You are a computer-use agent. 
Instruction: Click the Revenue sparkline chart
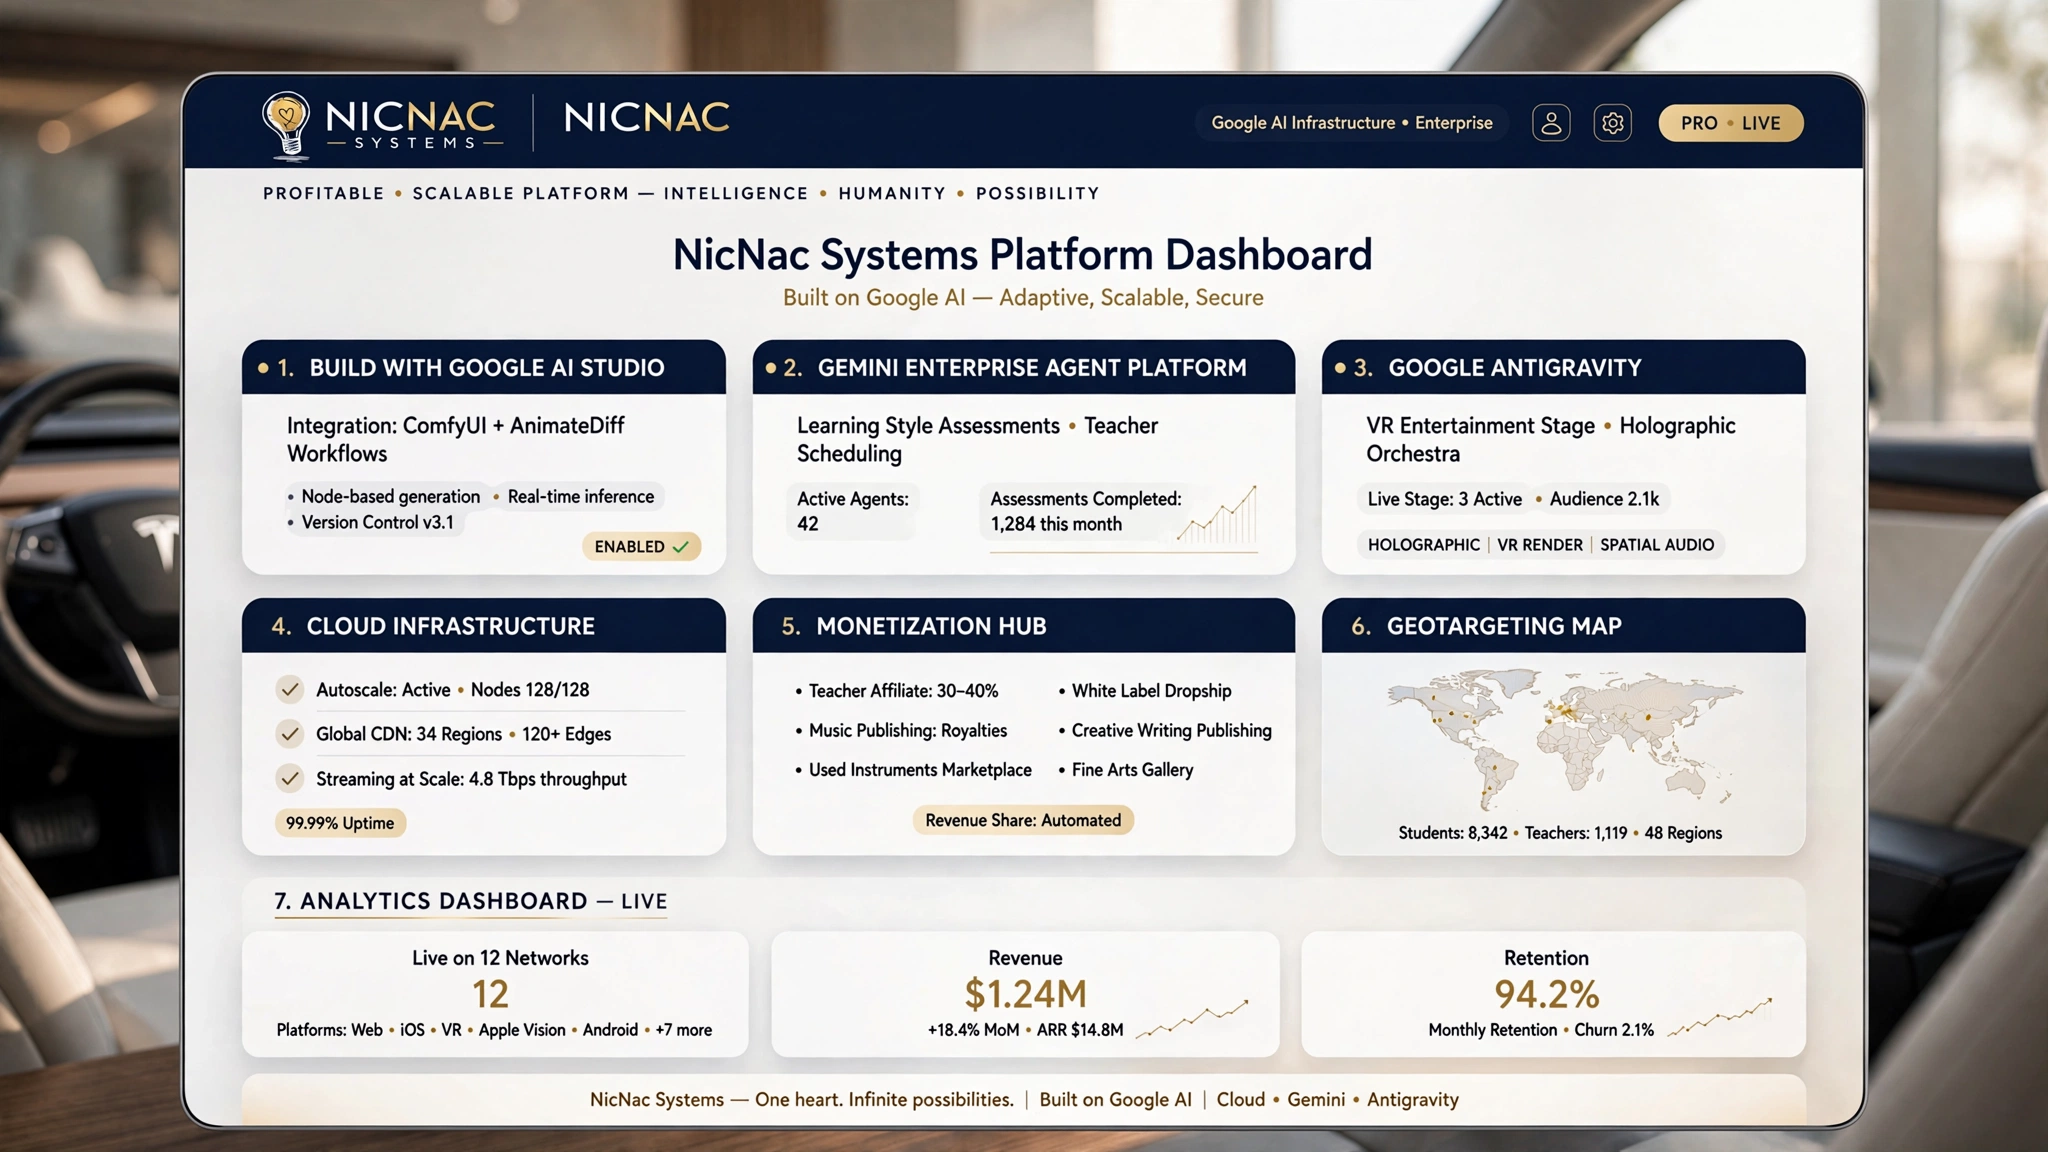(1192, 1018)
